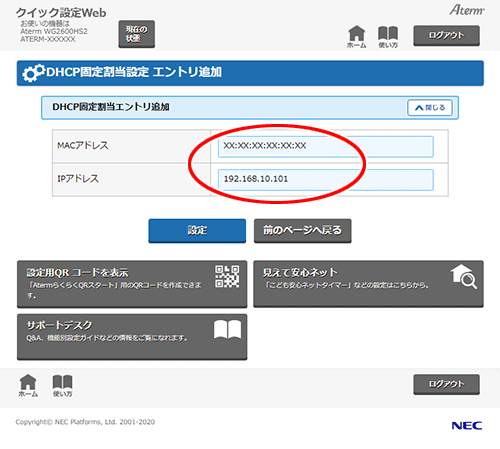Click the QR code icon

pyautogui.click(x=227, y=276)
